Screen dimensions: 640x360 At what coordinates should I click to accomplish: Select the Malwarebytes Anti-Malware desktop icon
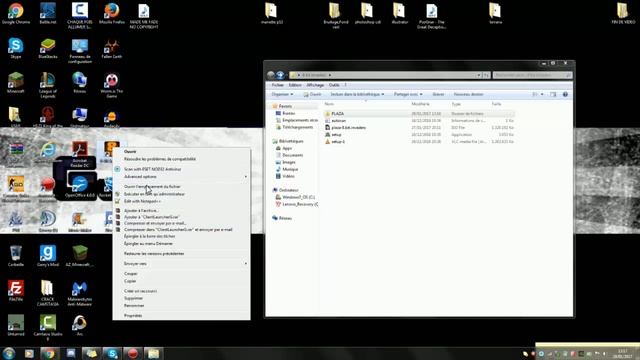pyautogui.click(x=80, y=293)
